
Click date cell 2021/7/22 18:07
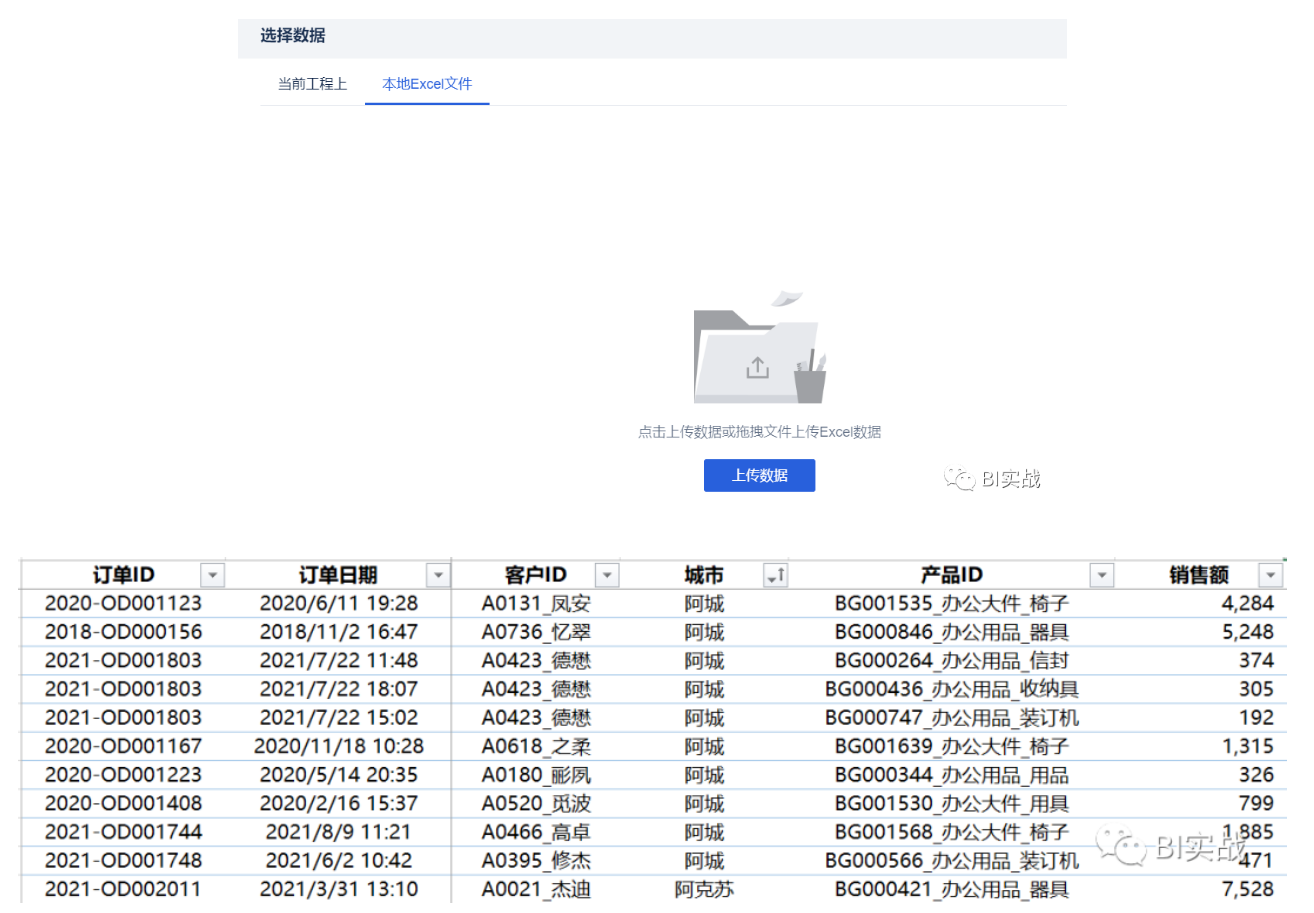coord(339,689)
